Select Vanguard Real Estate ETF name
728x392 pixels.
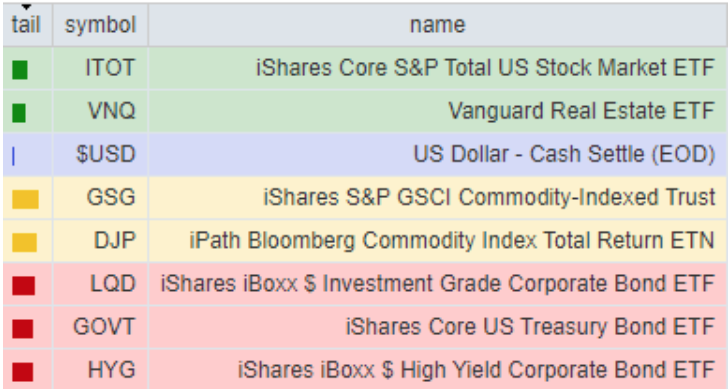pyautogui.click(x=581, y=111)
